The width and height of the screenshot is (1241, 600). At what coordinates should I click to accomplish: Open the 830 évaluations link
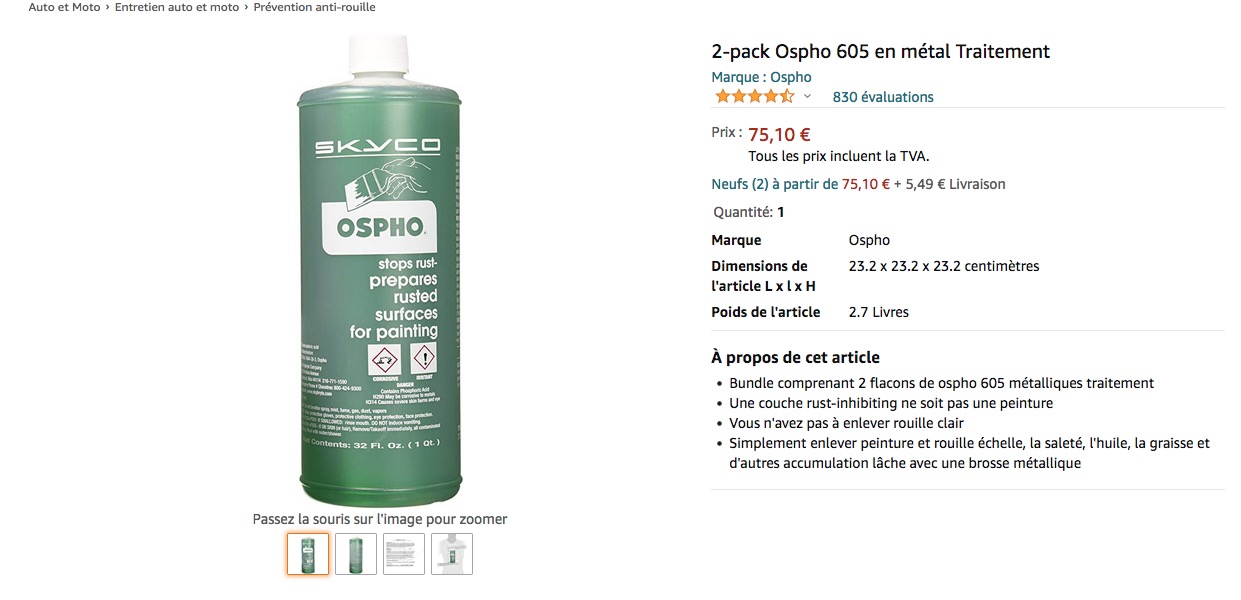[883, 97]
